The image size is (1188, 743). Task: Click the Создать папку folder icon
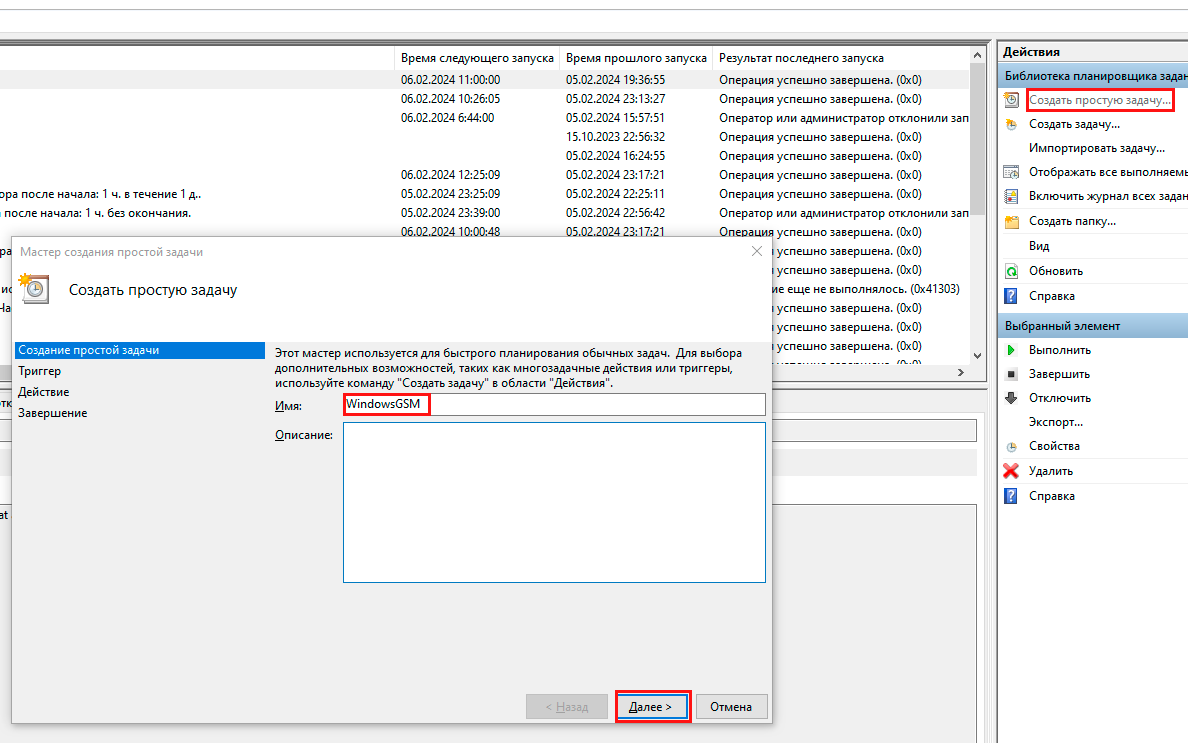pos(1011,221)
